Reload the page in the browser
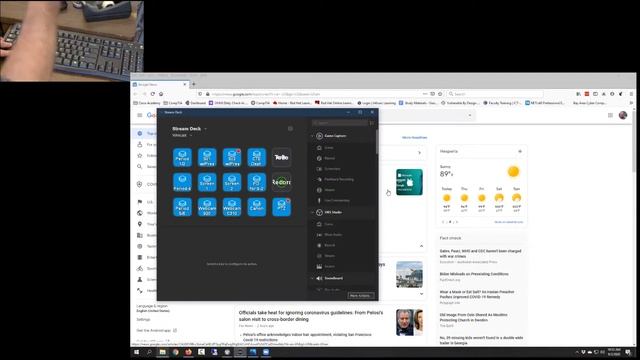Image resolution: width=640 pixels, height=360 pixels. click(x=153, y=94)
